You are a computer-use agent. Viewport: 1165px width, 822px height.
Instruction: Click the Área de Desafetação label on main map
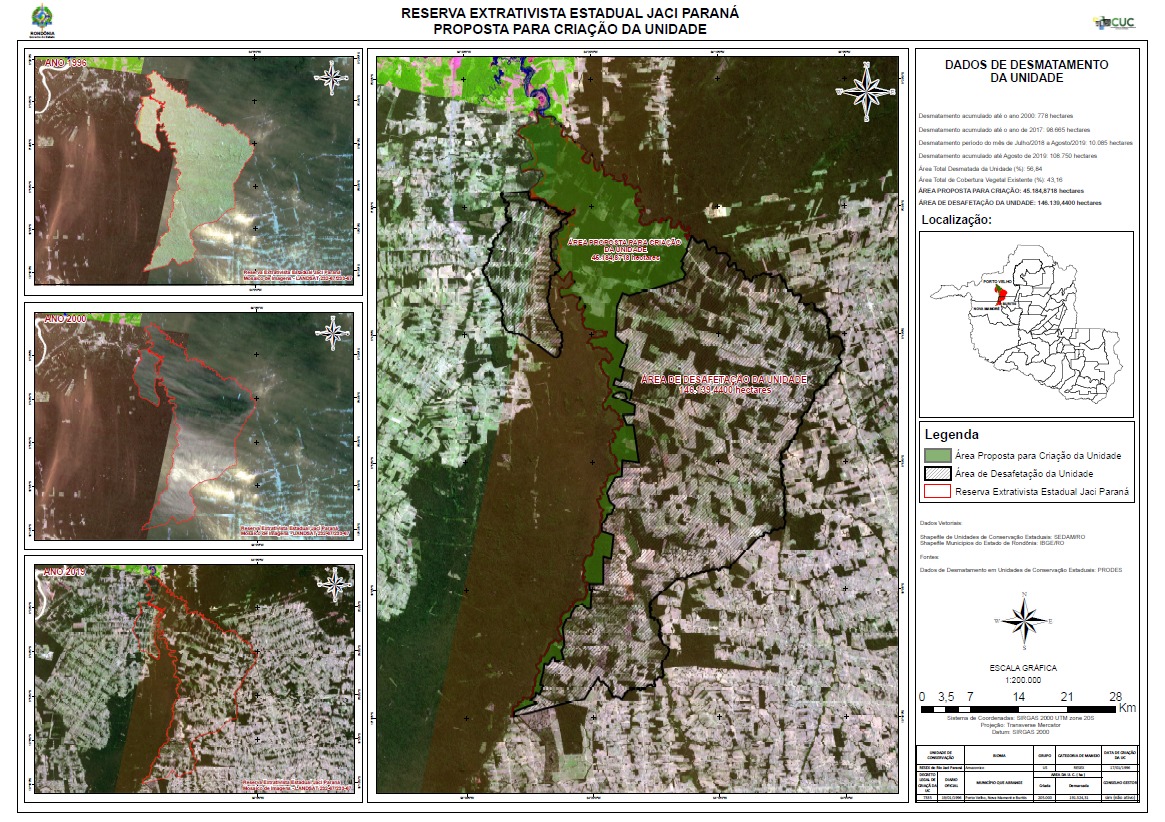coord(724,385)
